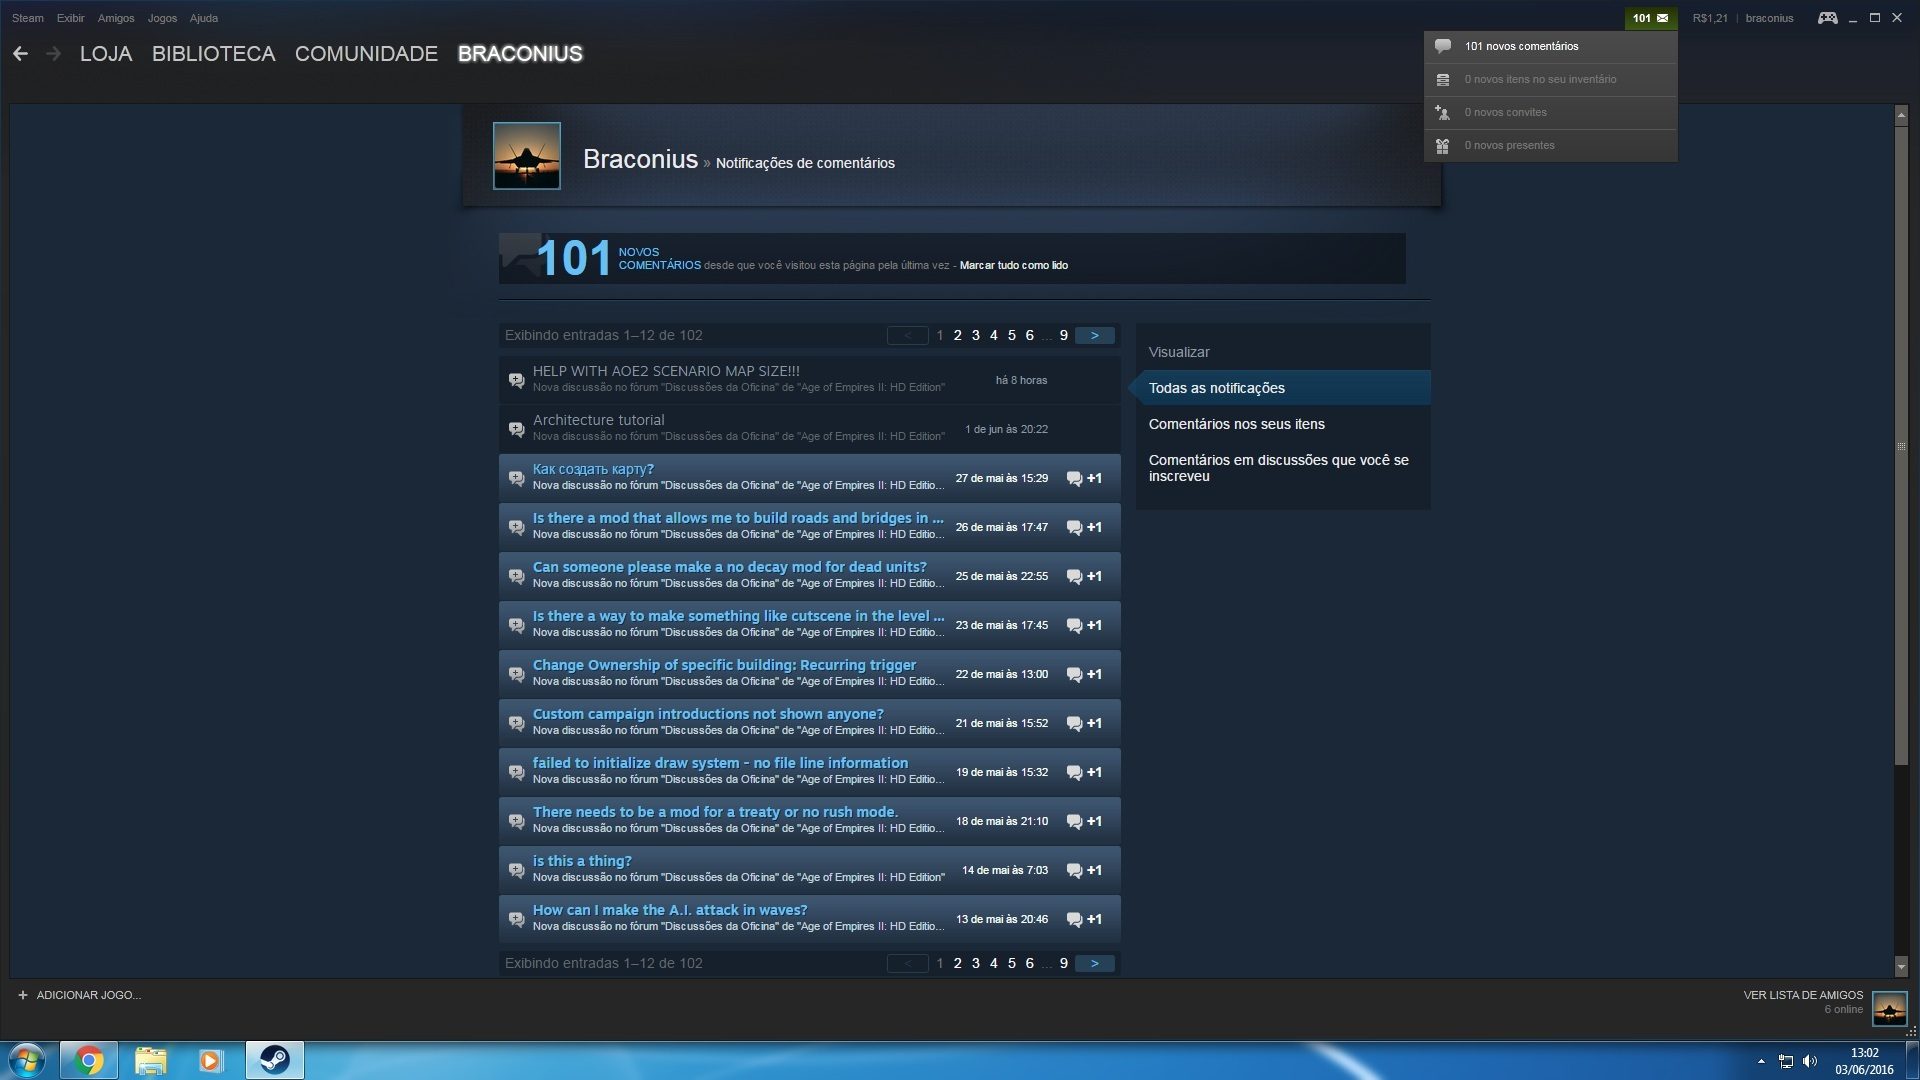Viewport: 1920px width, 1080px height.
Task: Click the gift icon for novos presentes
Action: pyautogui.click(x=1442, y=146)
